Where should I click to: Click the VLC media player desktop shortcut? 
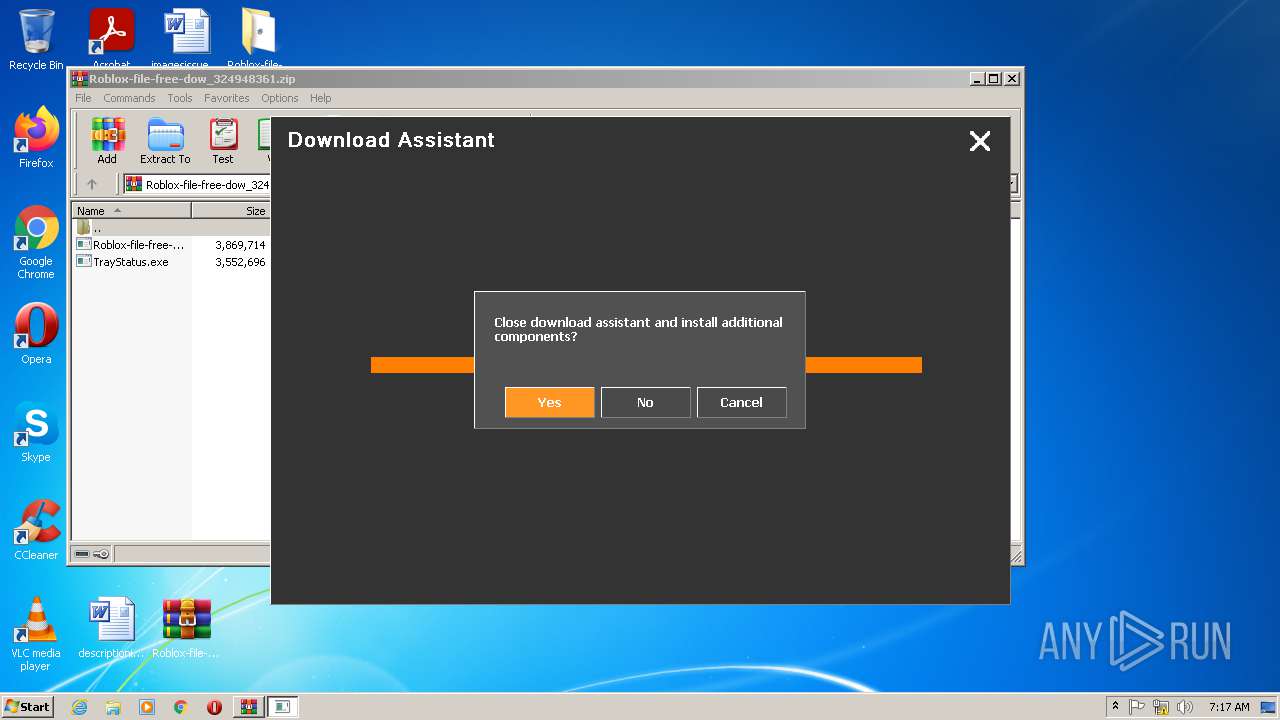click(x=36, y=634)
